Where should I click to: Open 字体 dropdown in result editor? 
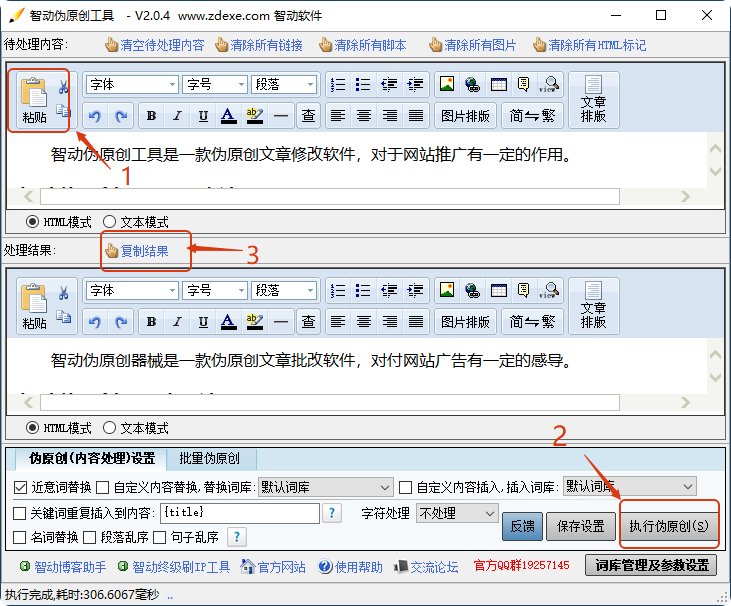[132, 290]
